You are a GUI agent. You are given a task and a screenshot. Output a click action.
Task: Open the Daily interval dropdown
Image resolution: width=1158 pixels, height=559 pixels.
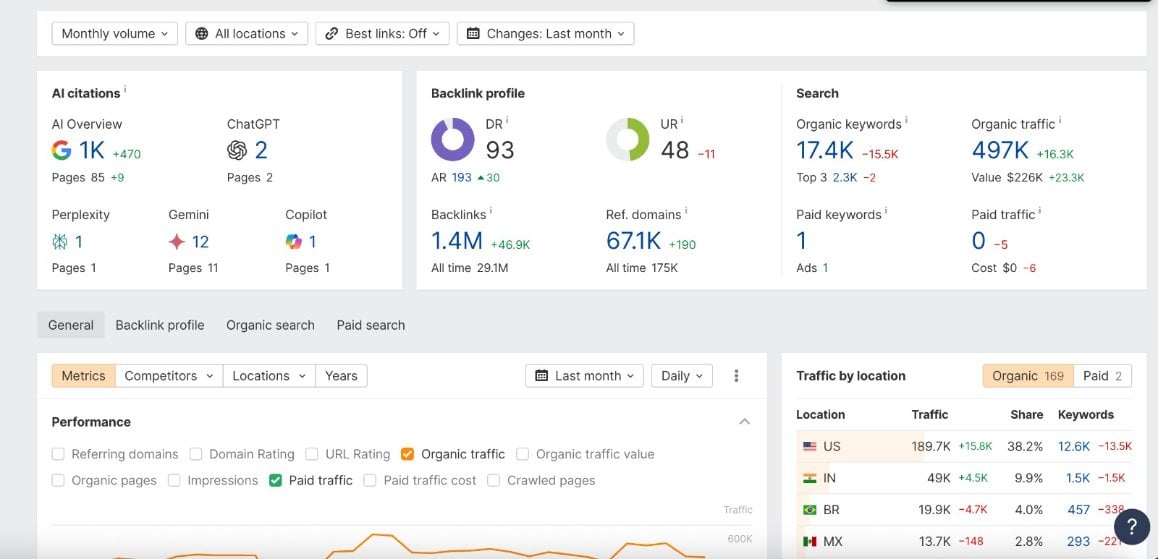682,376
